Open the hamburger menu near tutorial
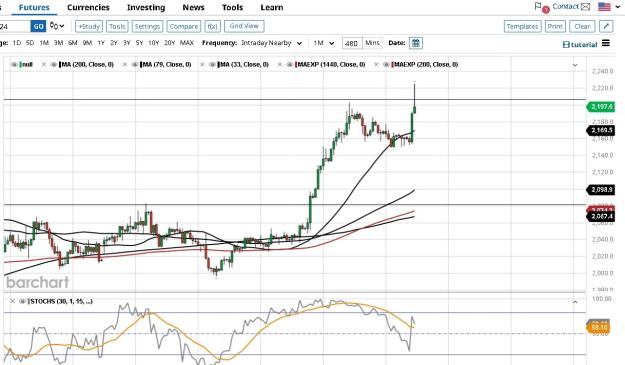The image size is (625, 365). (x=606, y=43)
